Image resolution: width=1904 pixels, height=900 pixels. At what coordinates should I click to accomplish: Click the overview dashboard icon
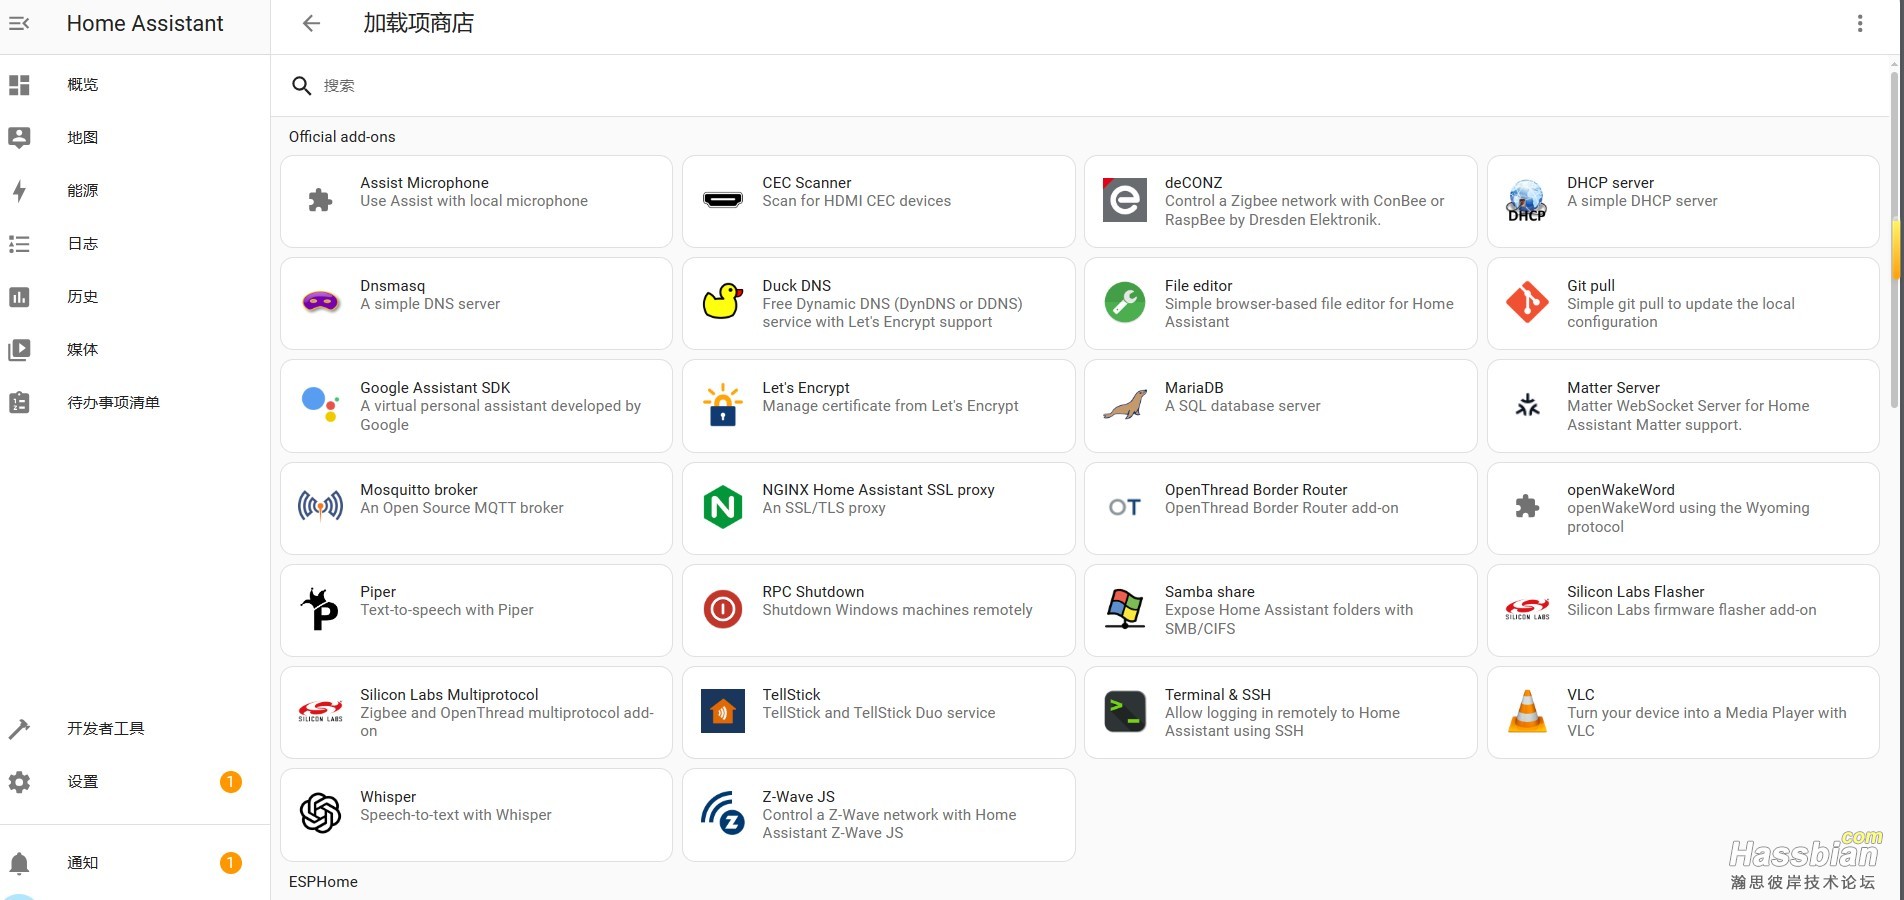point(19,85)
